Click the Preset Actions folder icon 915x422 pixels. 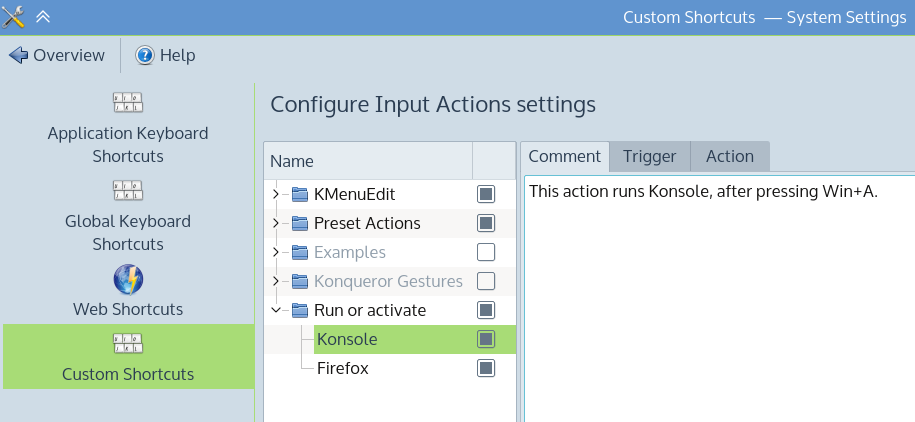[299, 223]
